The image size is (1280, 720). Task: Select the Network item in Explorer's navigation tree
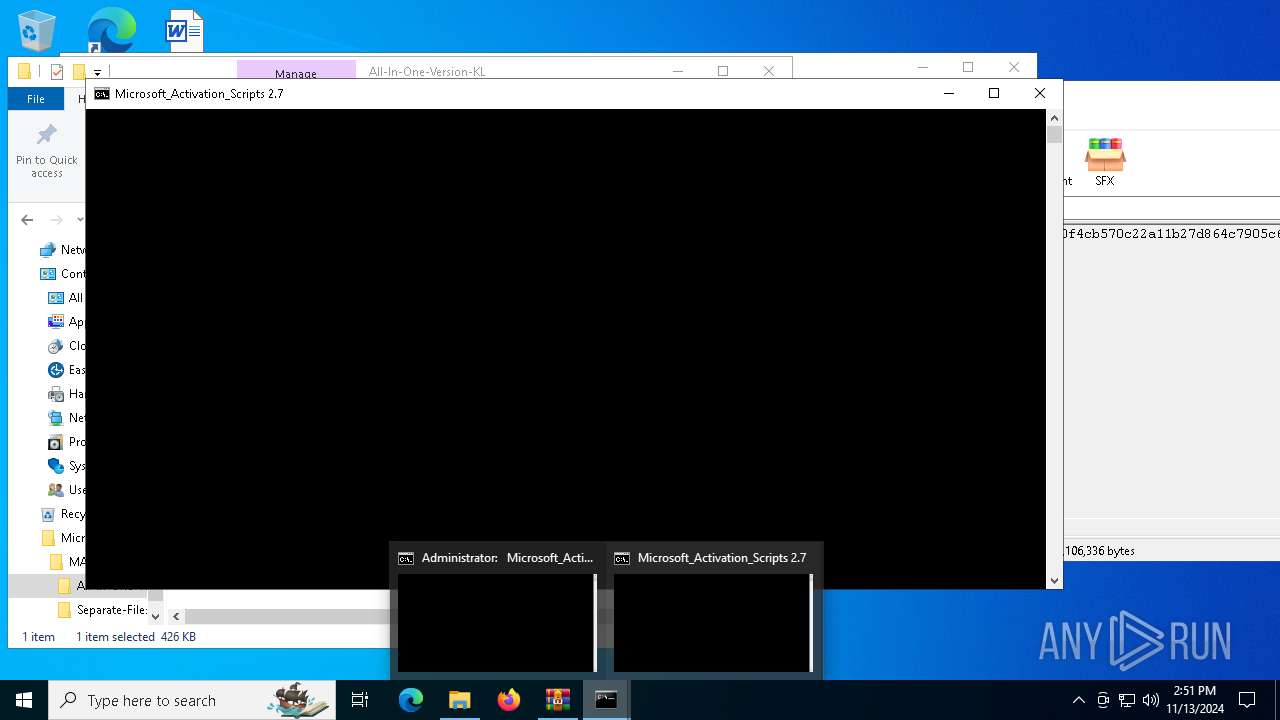62,250
